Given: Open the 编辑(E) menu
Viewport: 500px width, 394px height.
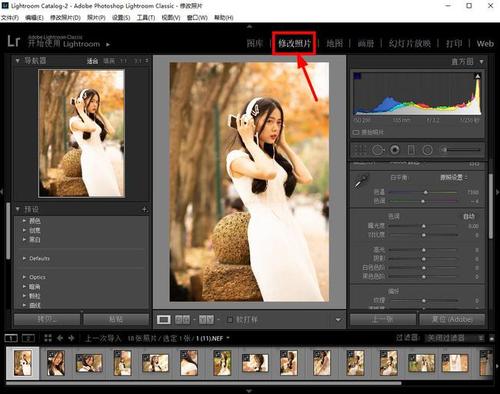Looking at the screenshot, I should coord(34,17).
